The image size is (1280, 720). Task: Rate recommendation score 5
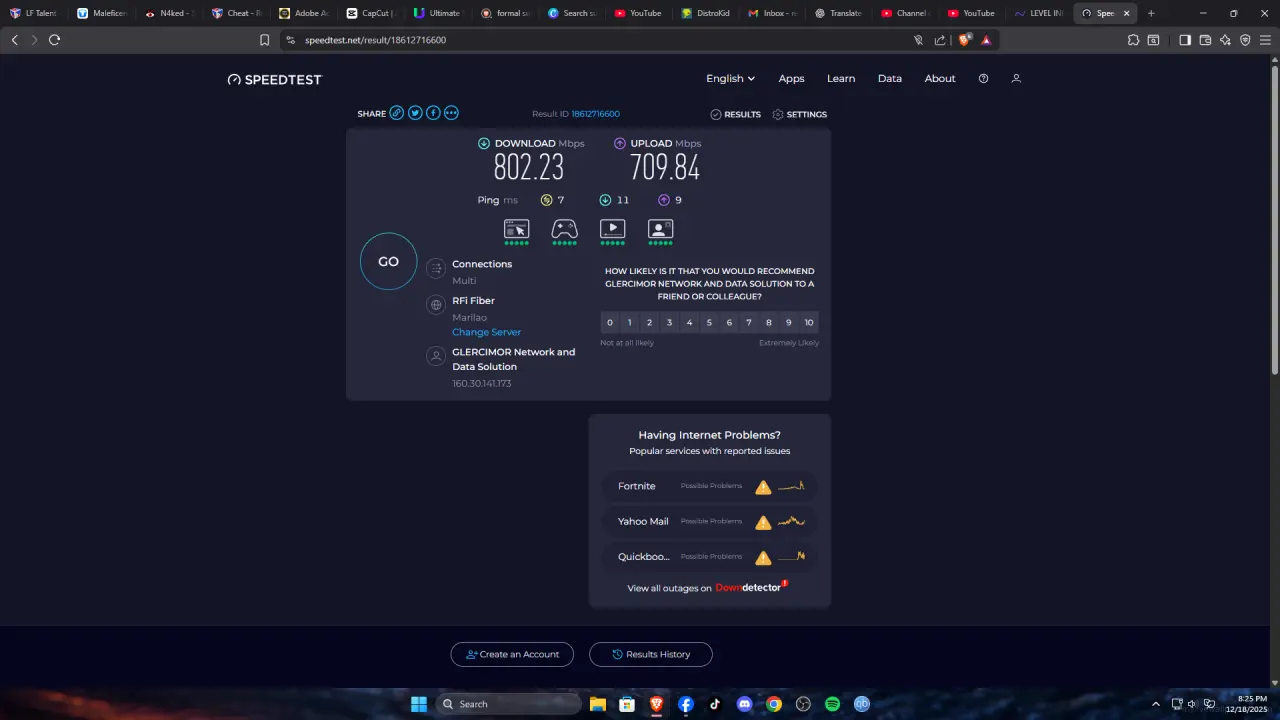coord(709,322)
